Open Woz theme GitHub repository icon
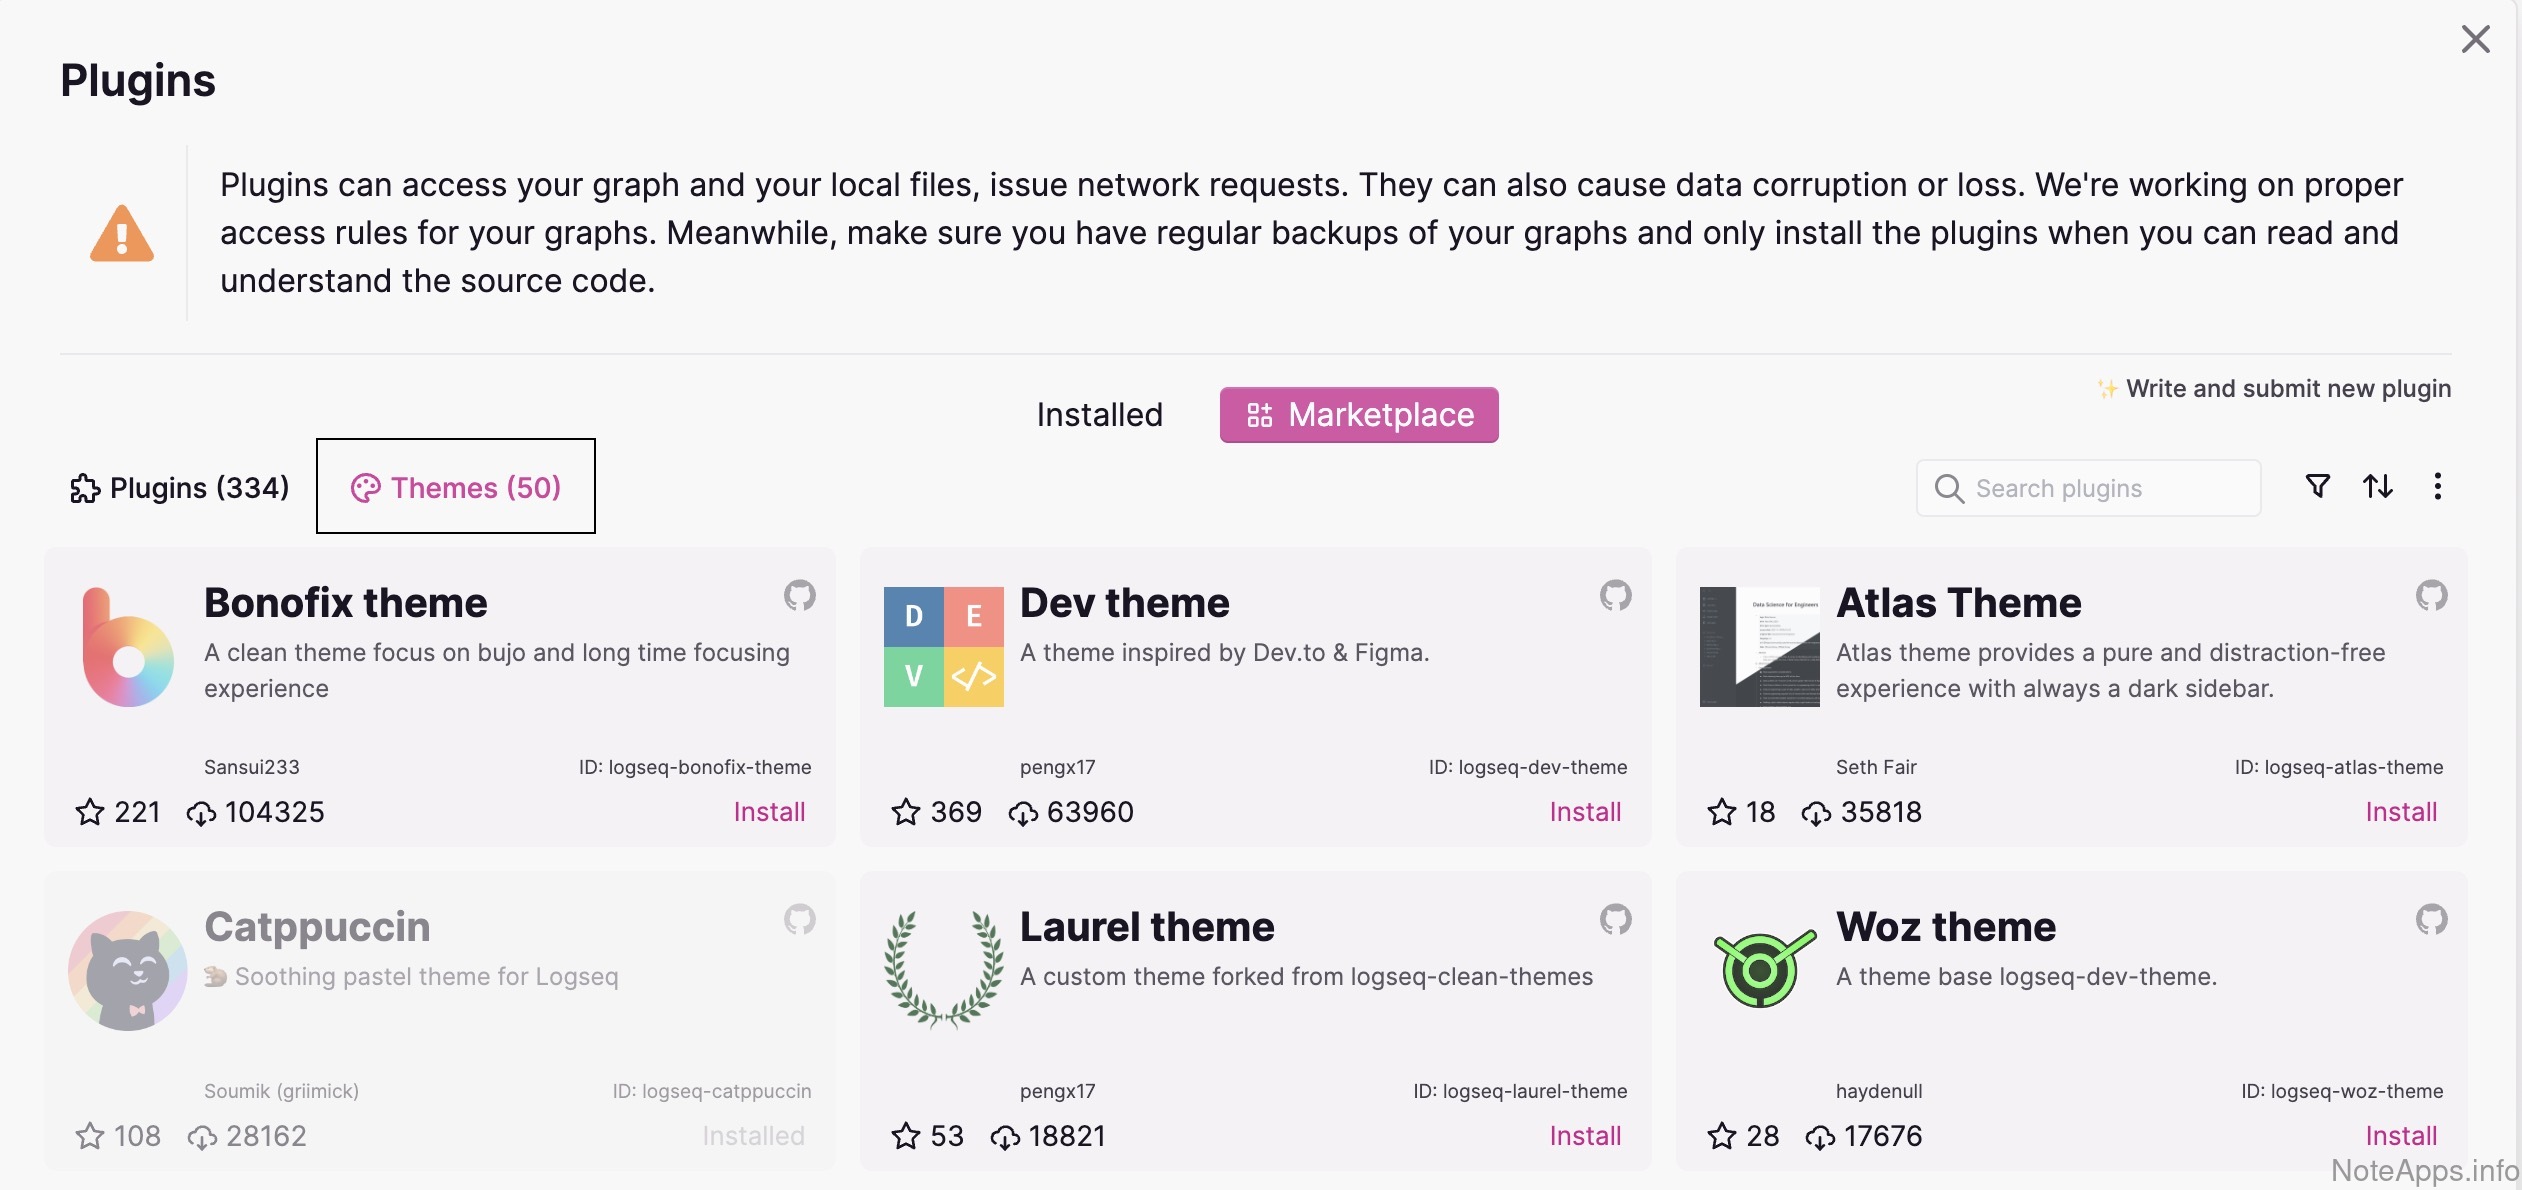 (x=2431, y=920)
